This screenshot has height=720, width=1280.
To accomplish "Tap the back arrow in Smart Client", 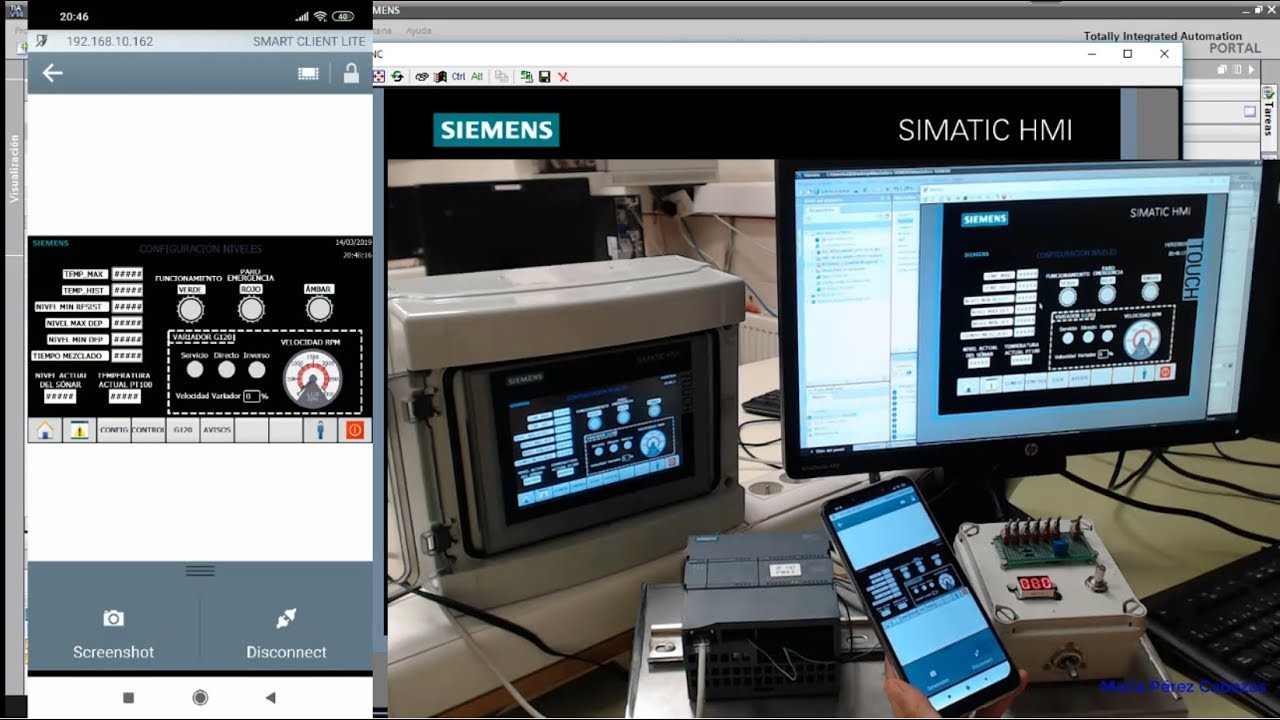I will click(52, 73).
